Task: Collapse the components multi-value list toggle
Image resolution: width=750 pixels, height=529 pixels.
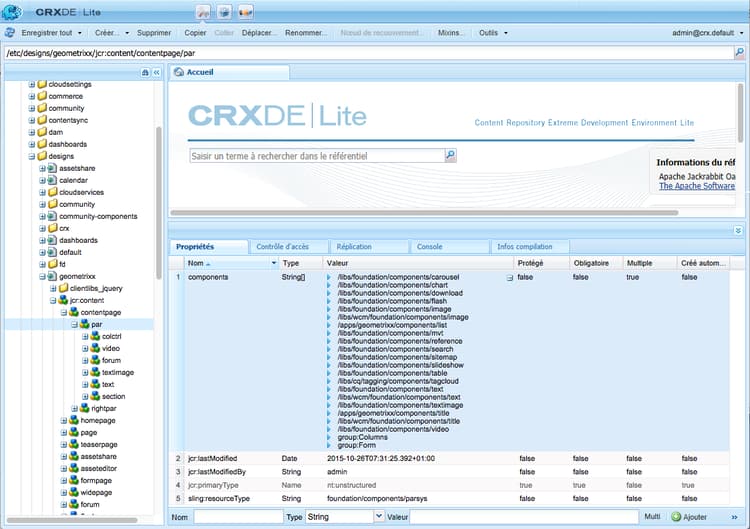Action: pos(509,277)
